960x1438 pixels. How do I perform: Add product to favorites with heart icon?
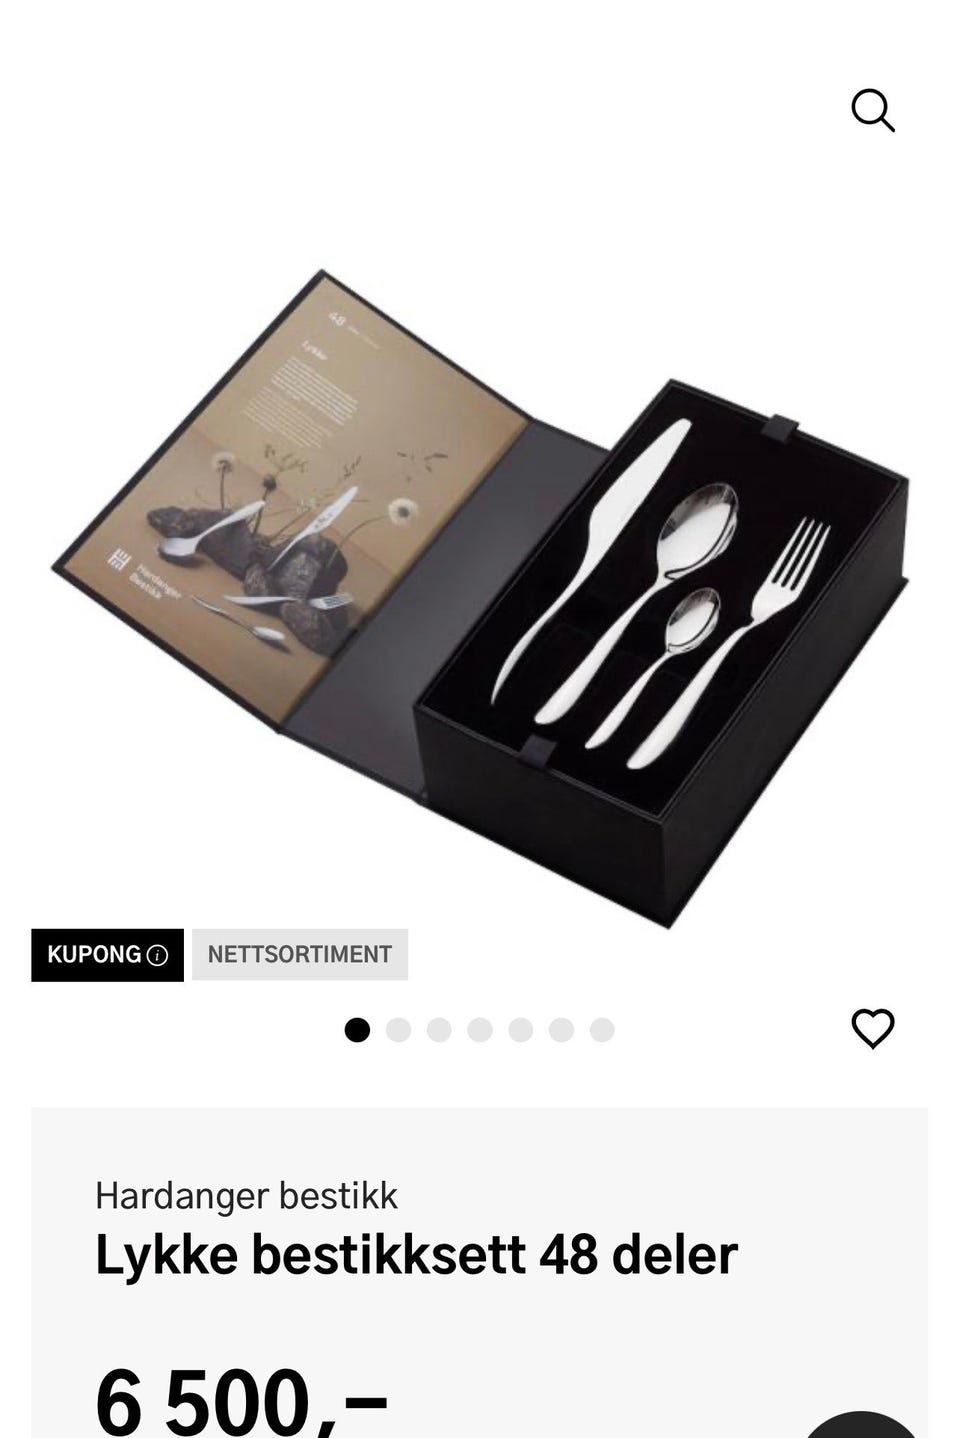coord(872,1029)
